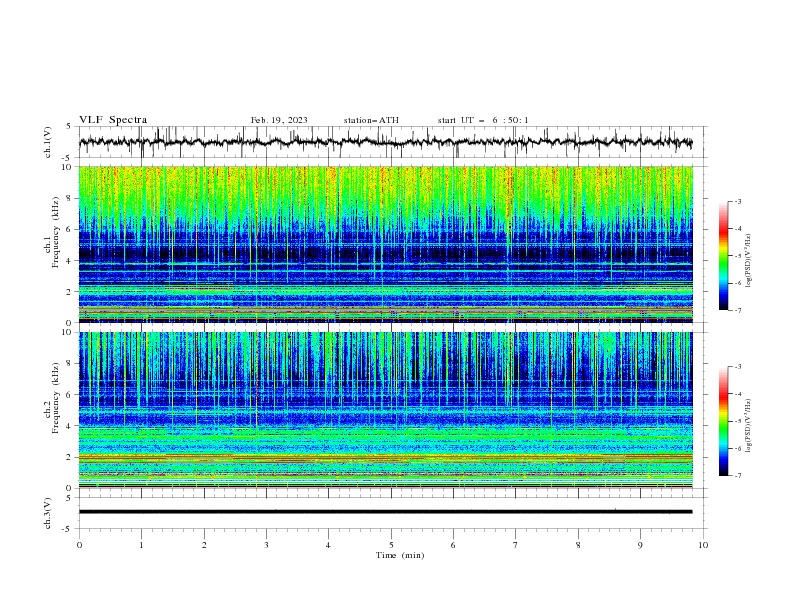Click the time axis tick label '6'
The height and width of the screenshot is (612, 792).
(x=453, y=545)
